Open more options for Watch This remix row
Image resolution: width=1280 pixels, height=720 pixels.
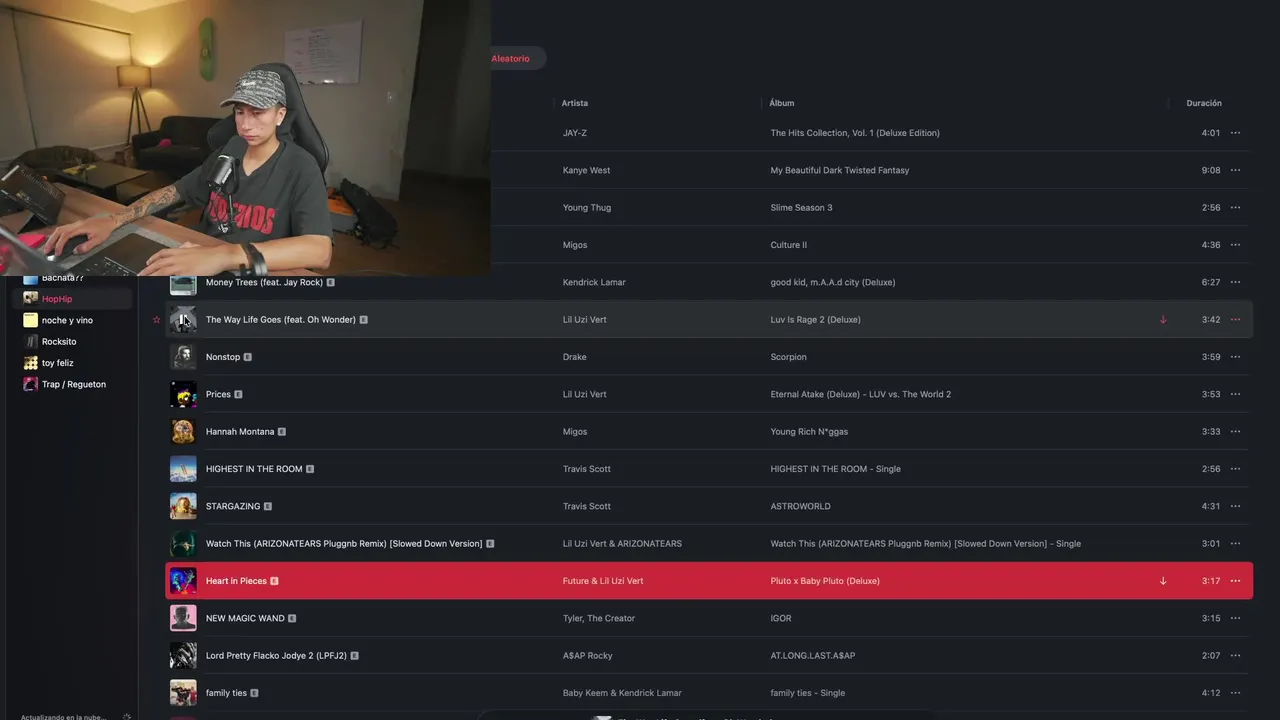coord(1235,544)
